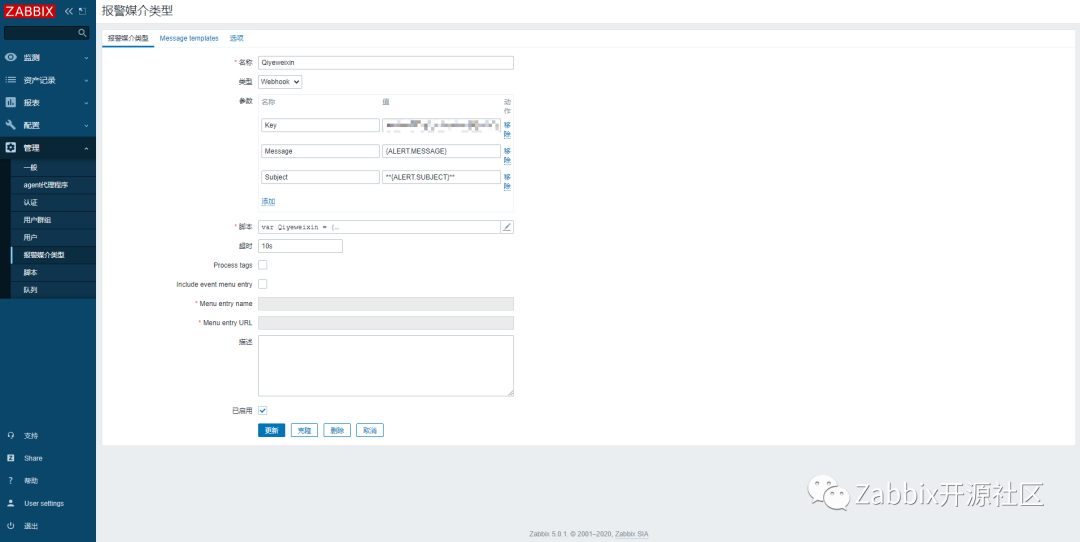
Task: Click the sidebar search field
Action: (x=40, y=32)
